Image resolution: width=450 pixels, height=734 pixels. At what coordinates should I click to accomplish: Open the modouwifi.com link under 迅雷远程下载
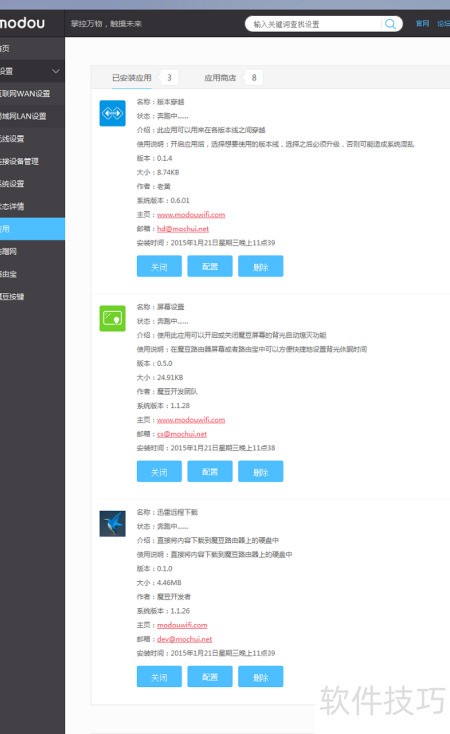click(182, 625)
